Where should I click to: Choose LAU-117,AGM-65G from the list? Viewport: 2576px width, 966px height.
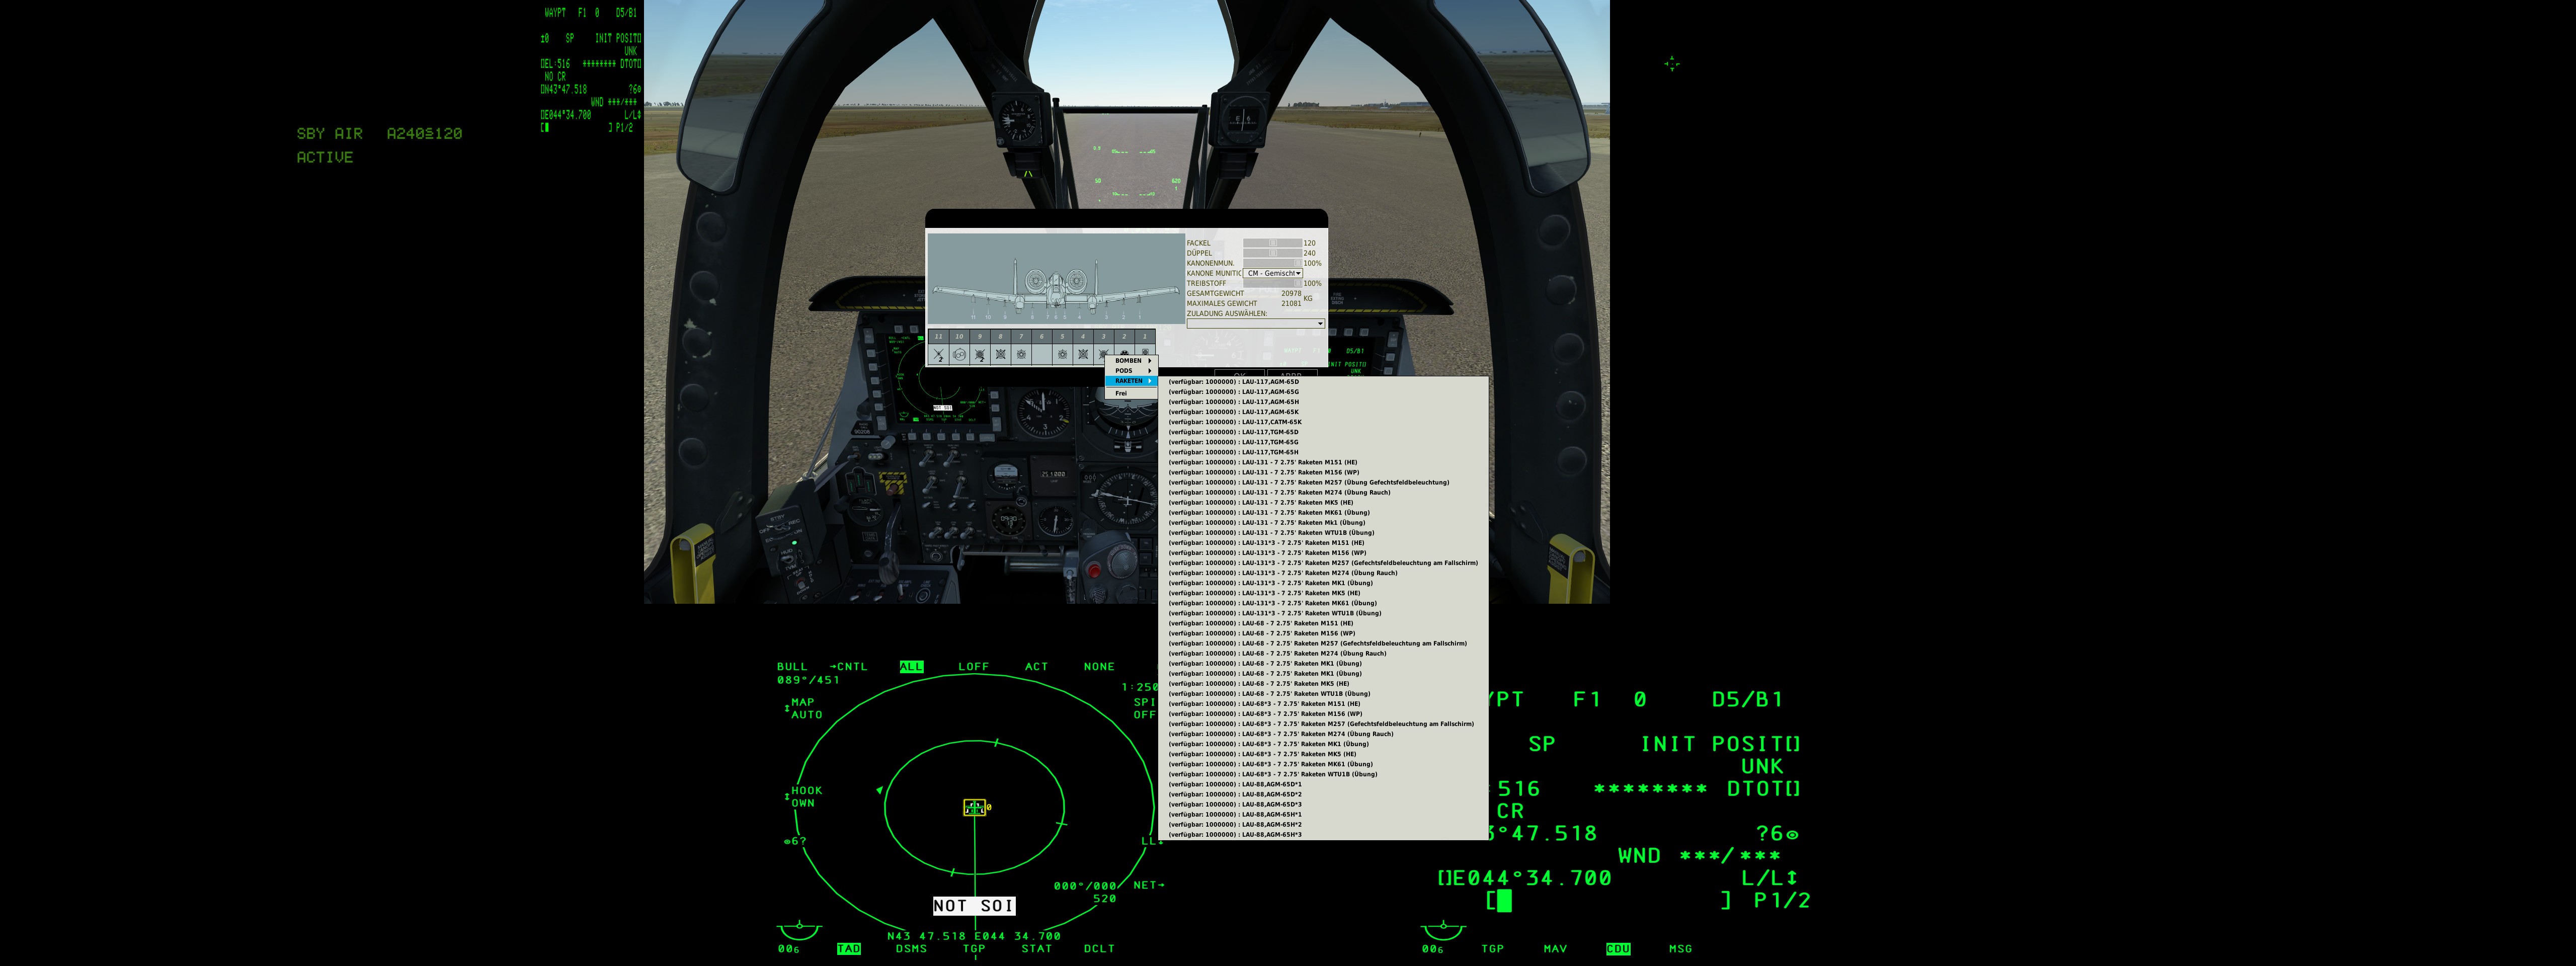[x=1324, y=391]
